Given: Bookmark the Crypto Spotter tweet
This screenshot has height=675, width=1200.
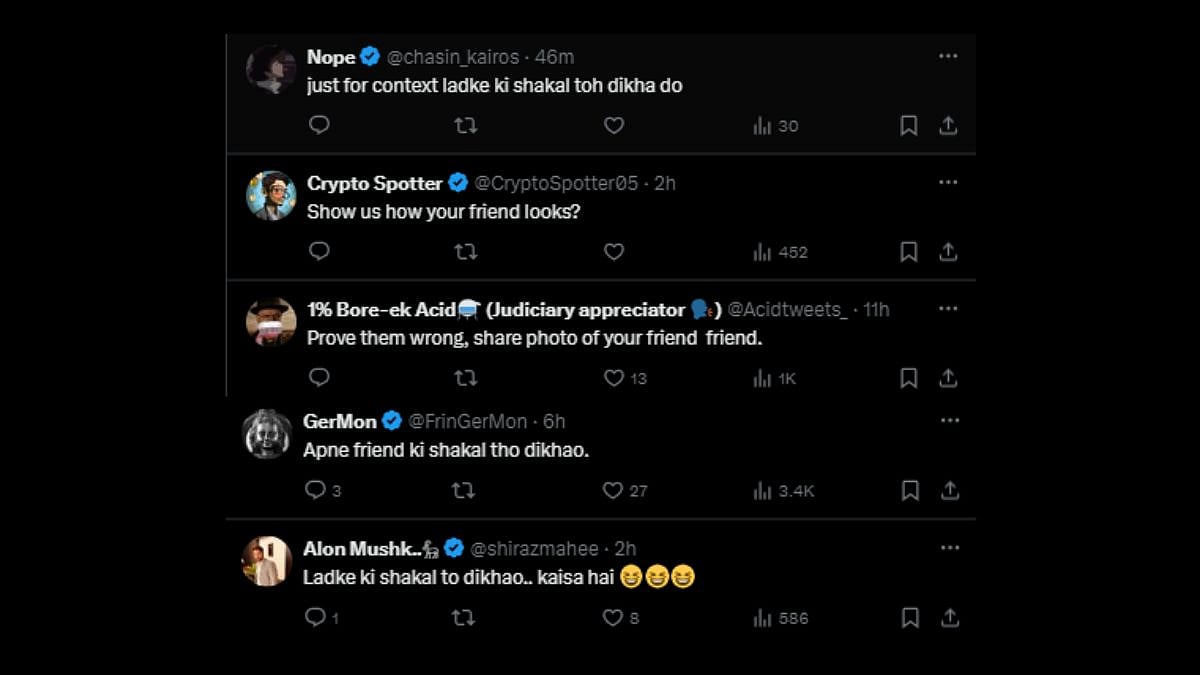Looking at the screenshot, I should click(x=908, y=252).
